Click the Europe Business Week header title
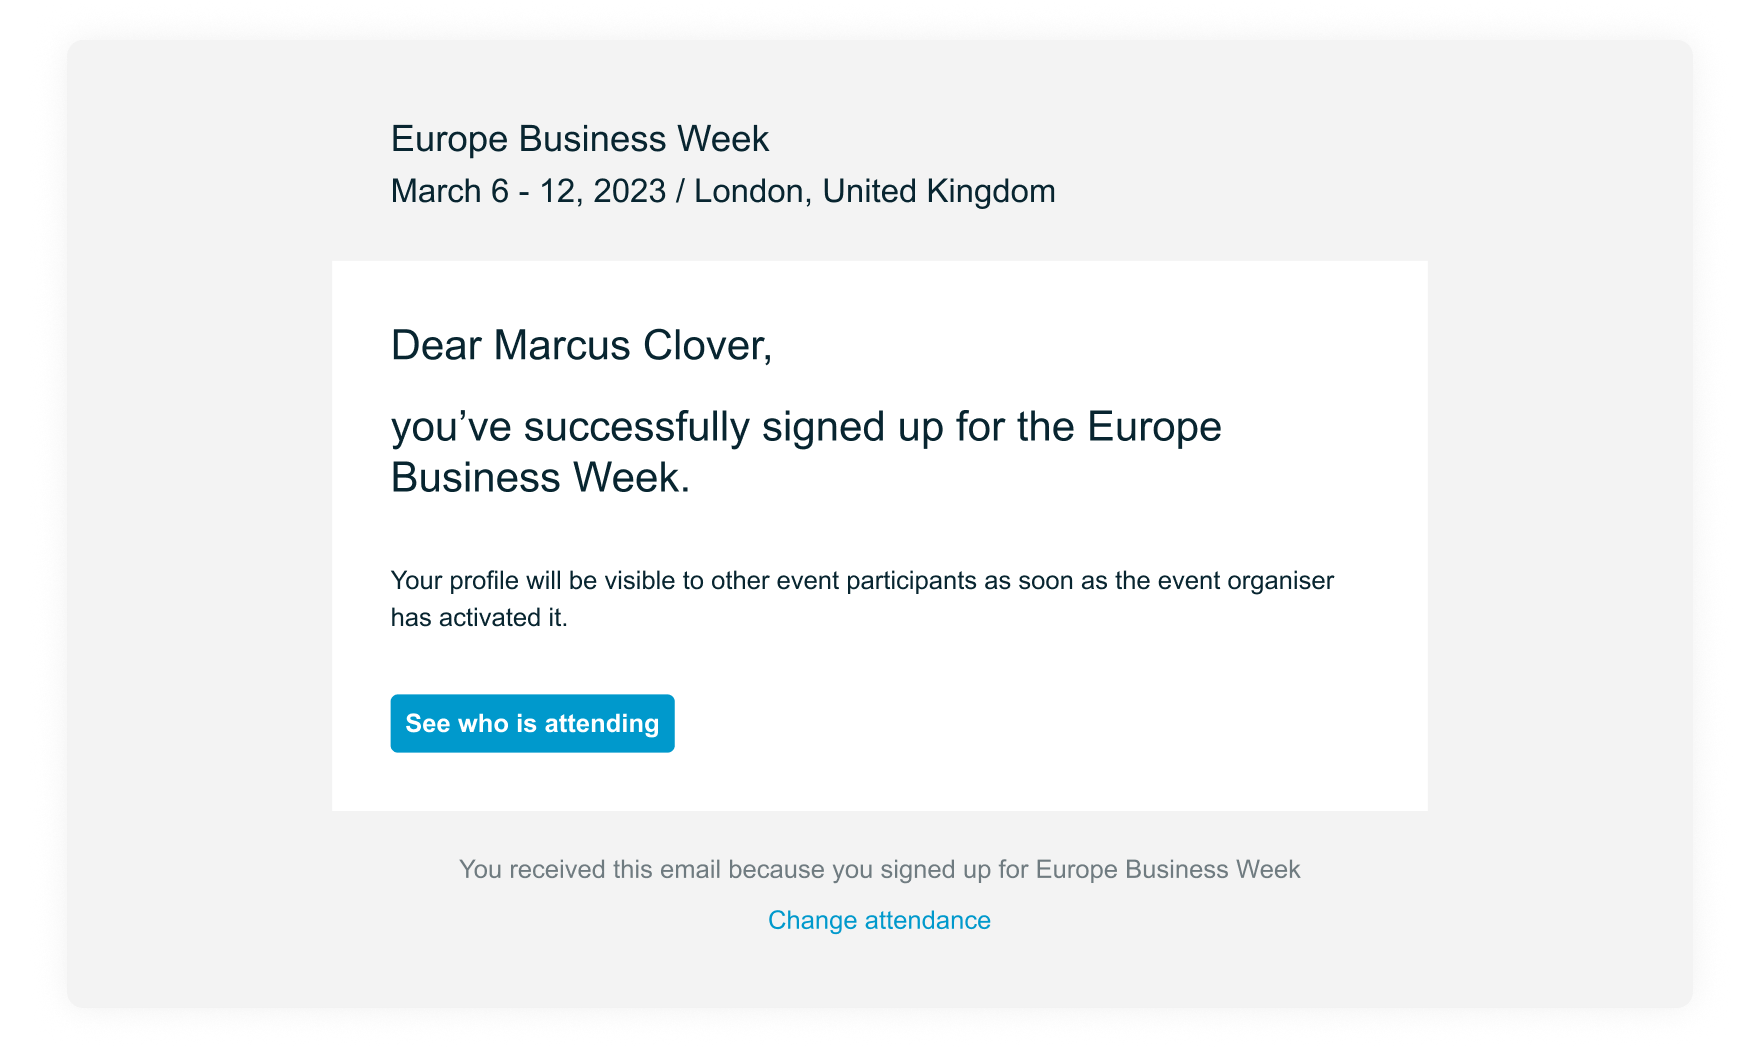This screenshot has width=1760, height=1048. 580,139
